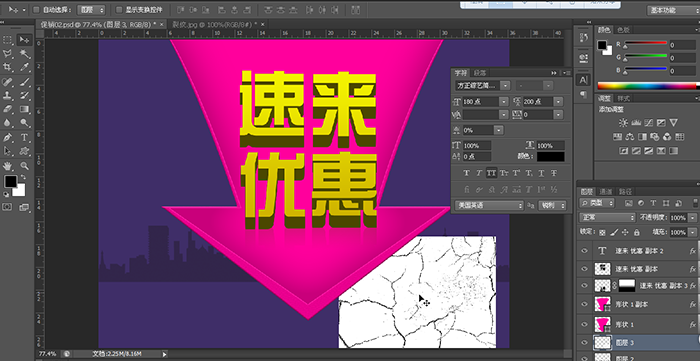Screen dimensions: 700x361
Task: Select the Blur tool
Action: pyautogui.click(x=8, y=123)
